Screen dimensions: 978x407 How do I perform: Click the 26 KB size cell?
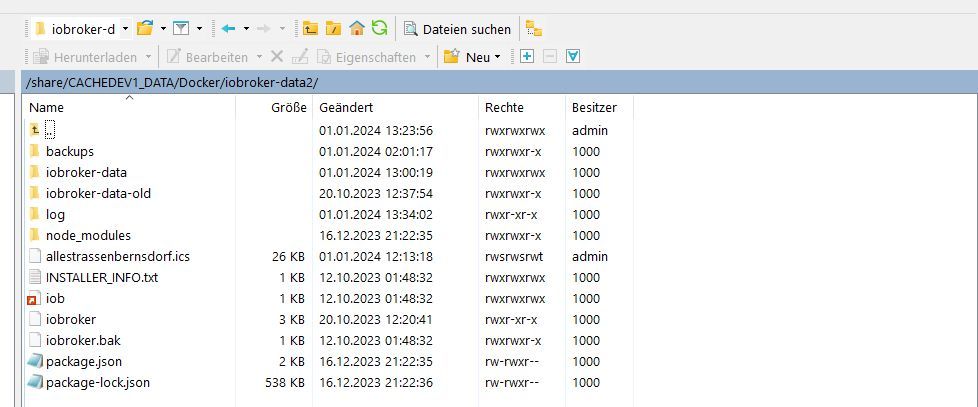pos(289,256)
